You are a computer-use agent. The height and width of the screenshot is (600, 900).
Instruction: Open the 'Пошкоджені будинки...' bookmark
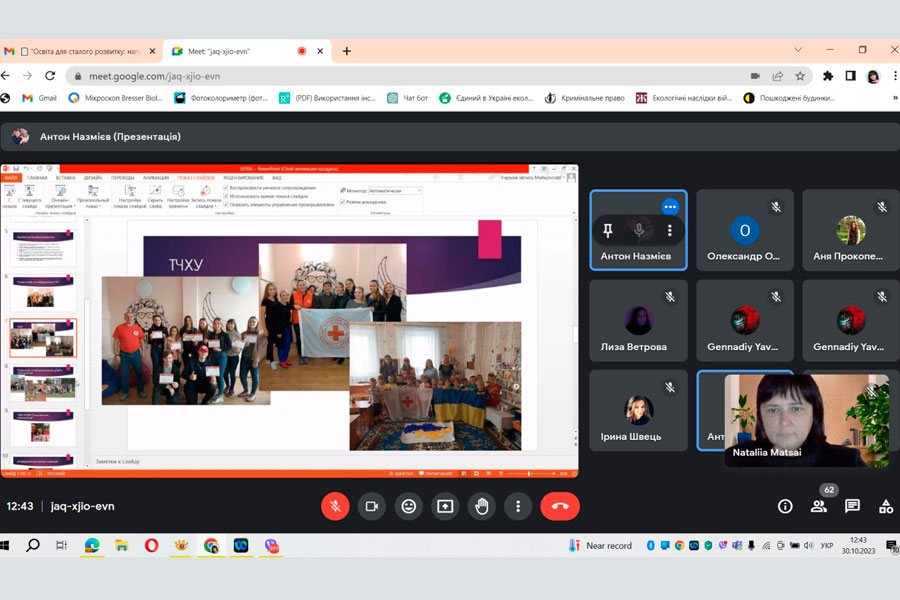pos(789,98)
